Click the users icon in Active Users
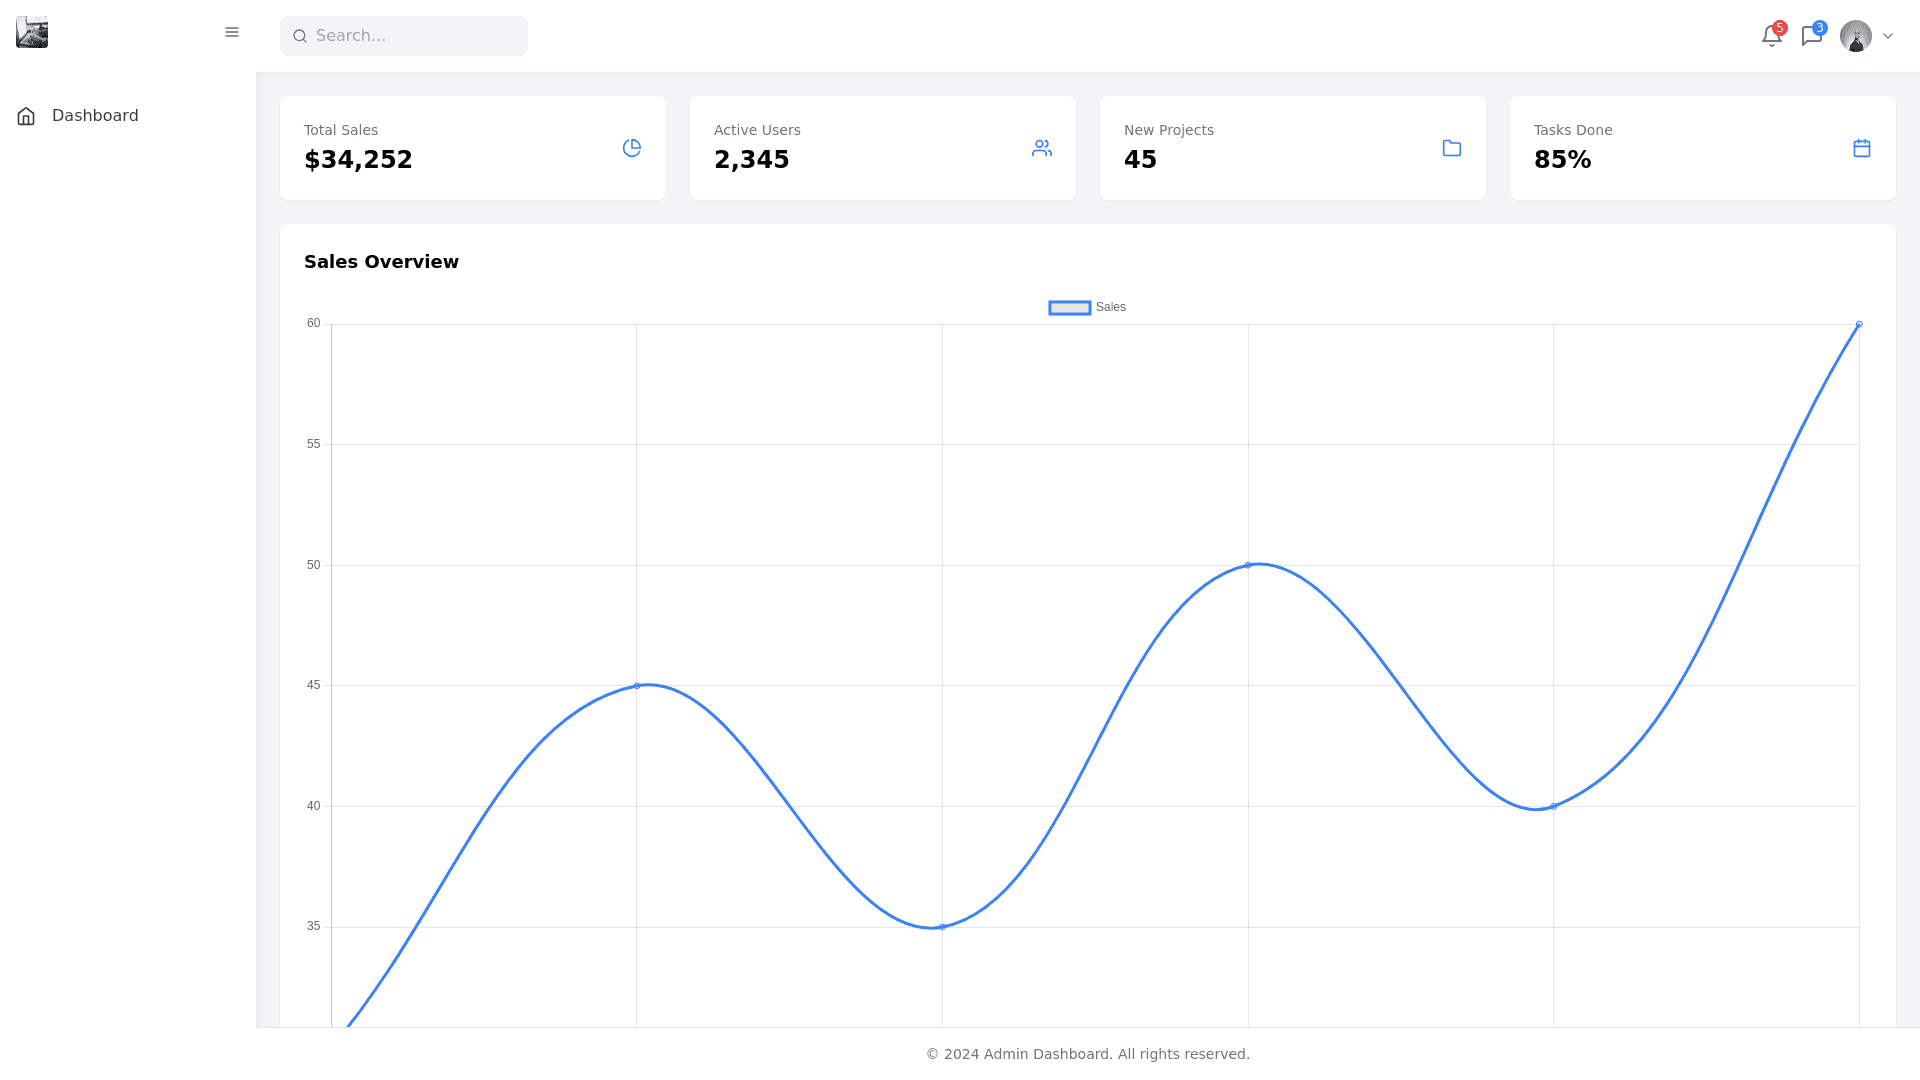 (x=1041, y=148)
